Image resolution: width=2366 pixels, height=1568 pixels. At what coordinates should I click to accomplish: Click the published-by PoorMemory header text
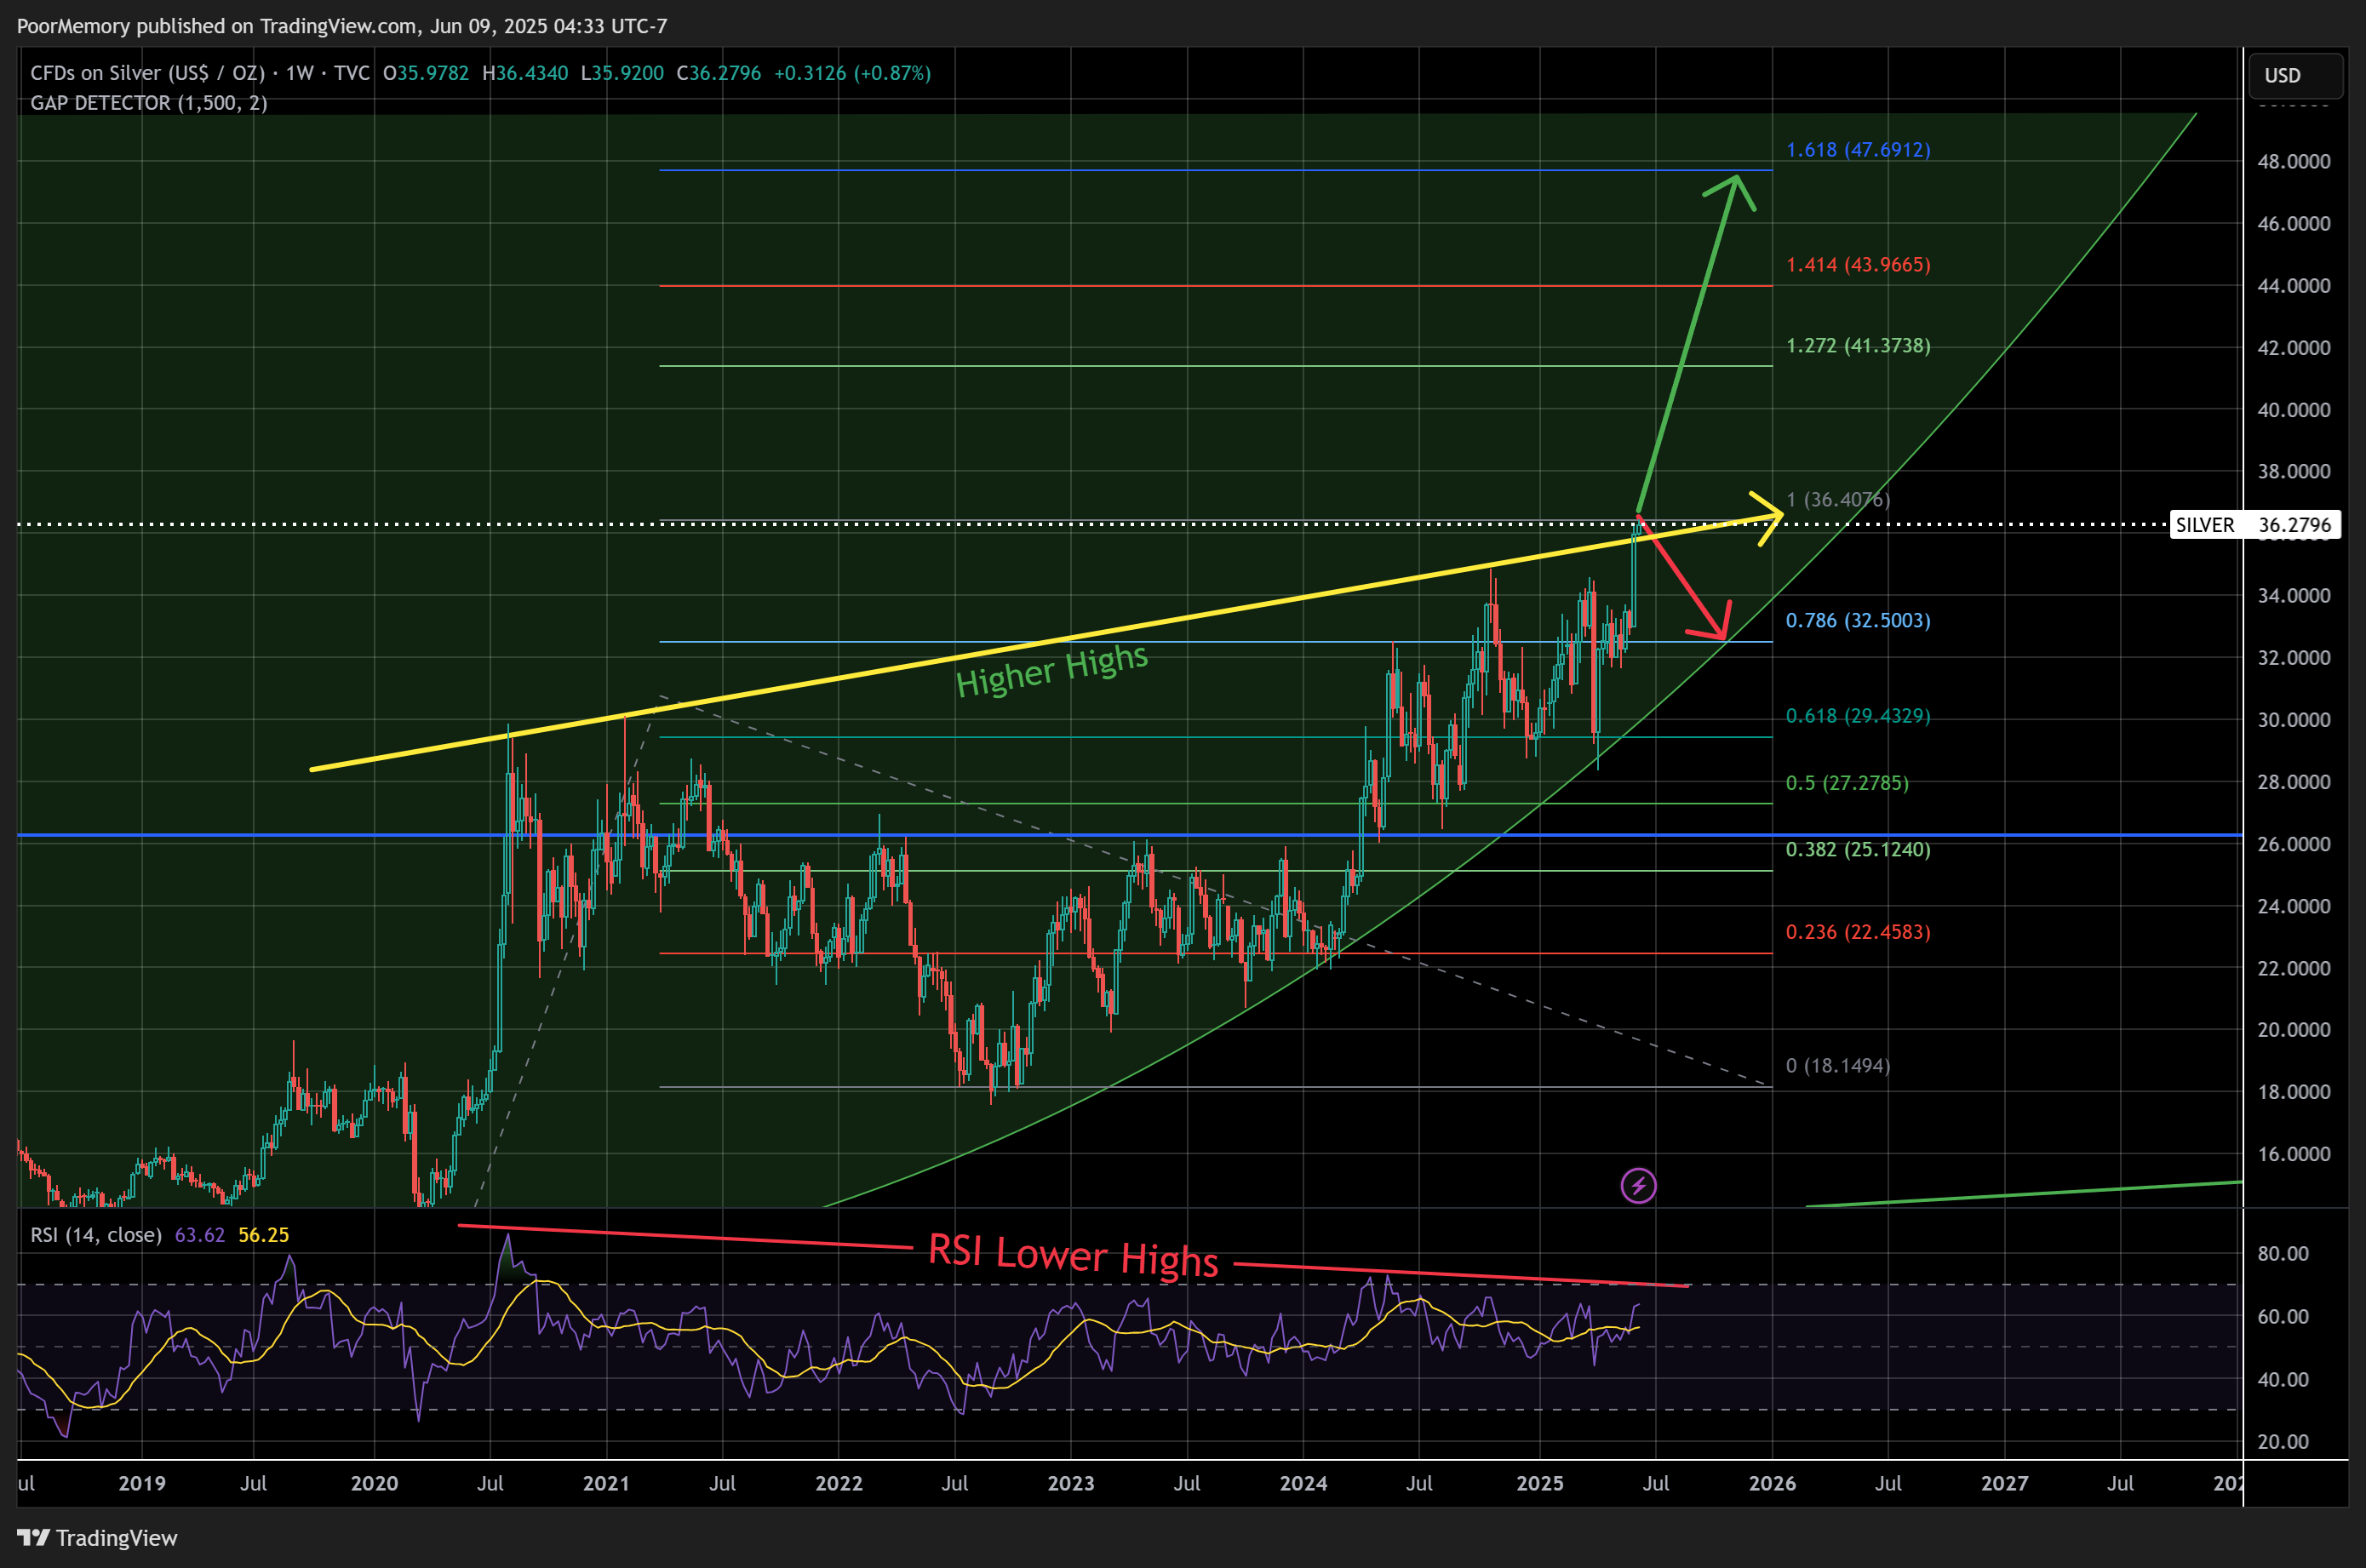(x=342, y=26)
